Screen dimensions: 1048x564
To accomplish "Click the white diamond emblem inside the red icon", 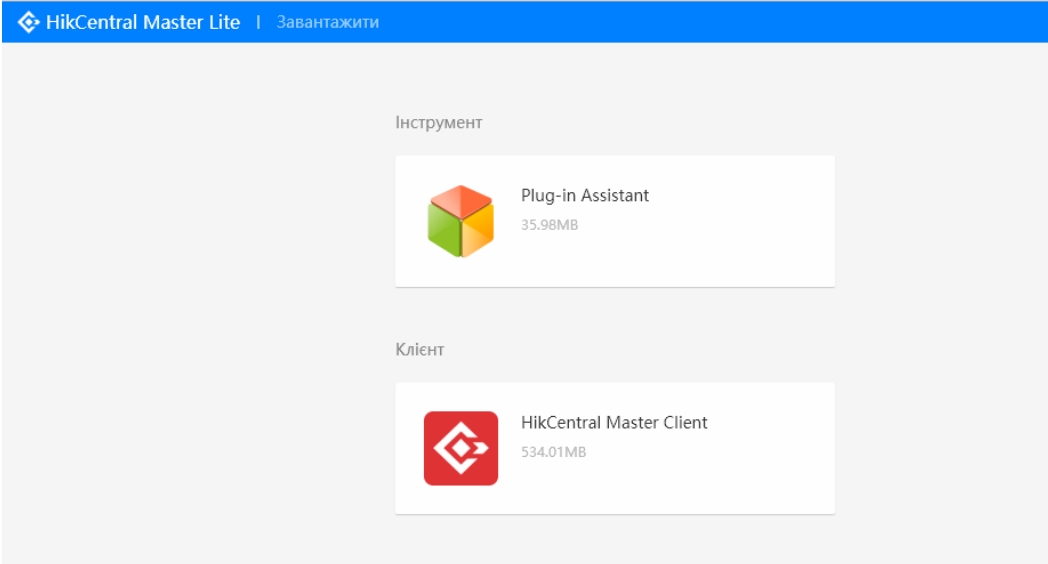I will tap(460, 448).
